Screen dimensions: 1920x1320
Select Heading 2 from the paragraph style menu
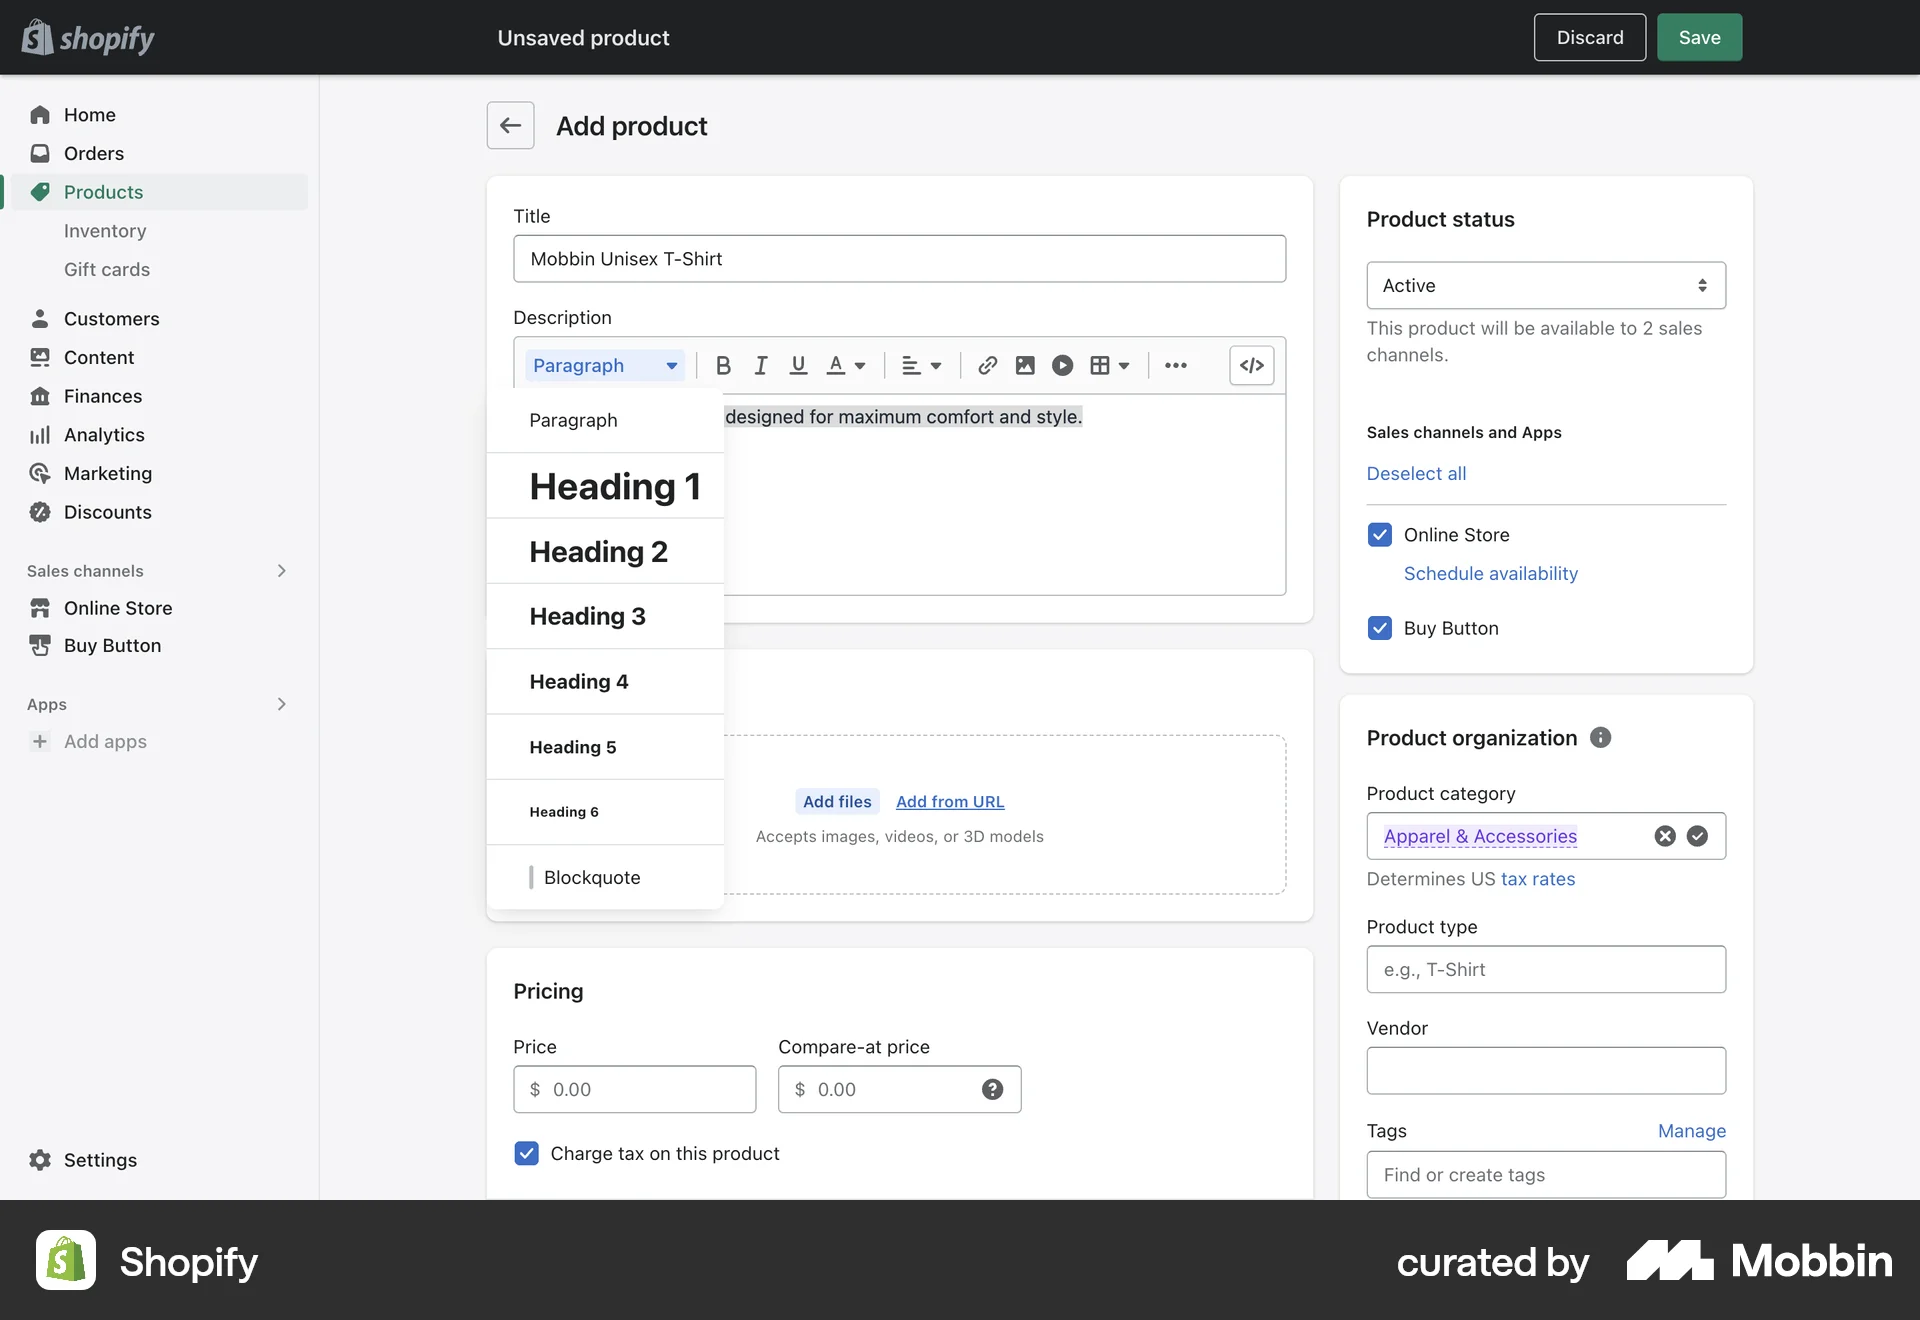click(598, 551)
